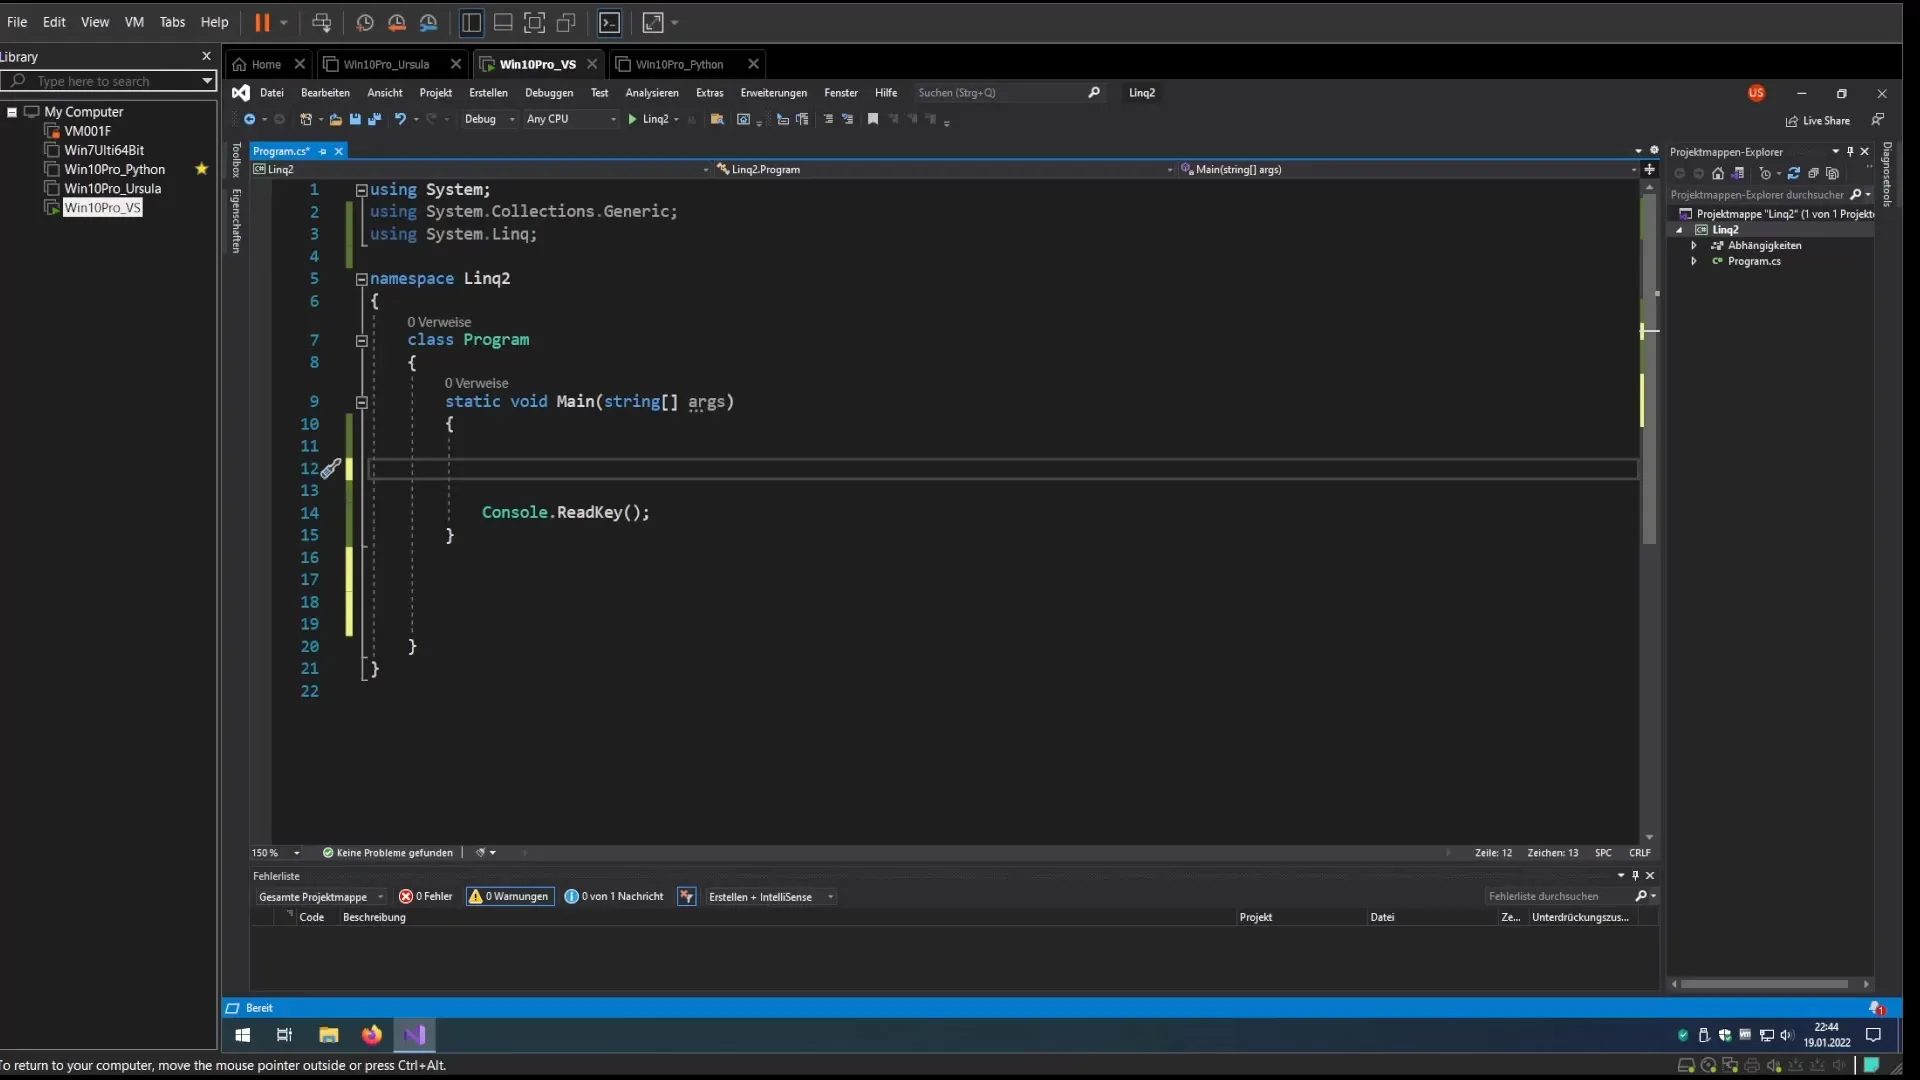This screenshot has height=1080, width=1920.
Task: Click the save all icon
Action: coord(375,119)
